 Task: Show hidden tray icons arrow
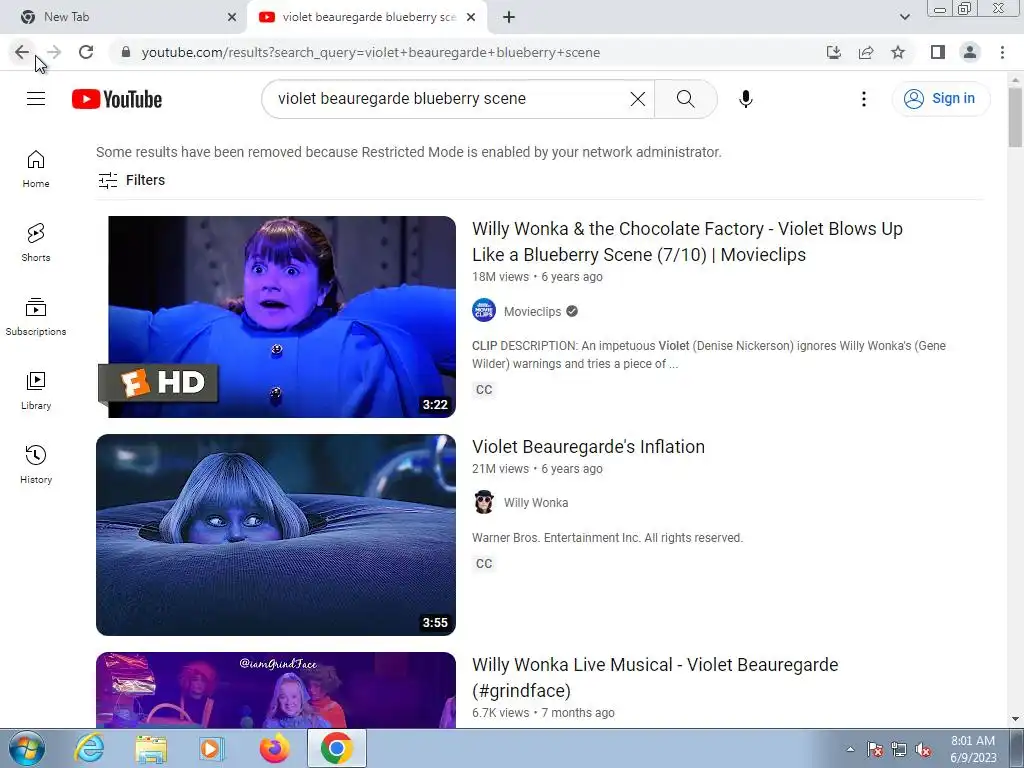click(850, 749)
